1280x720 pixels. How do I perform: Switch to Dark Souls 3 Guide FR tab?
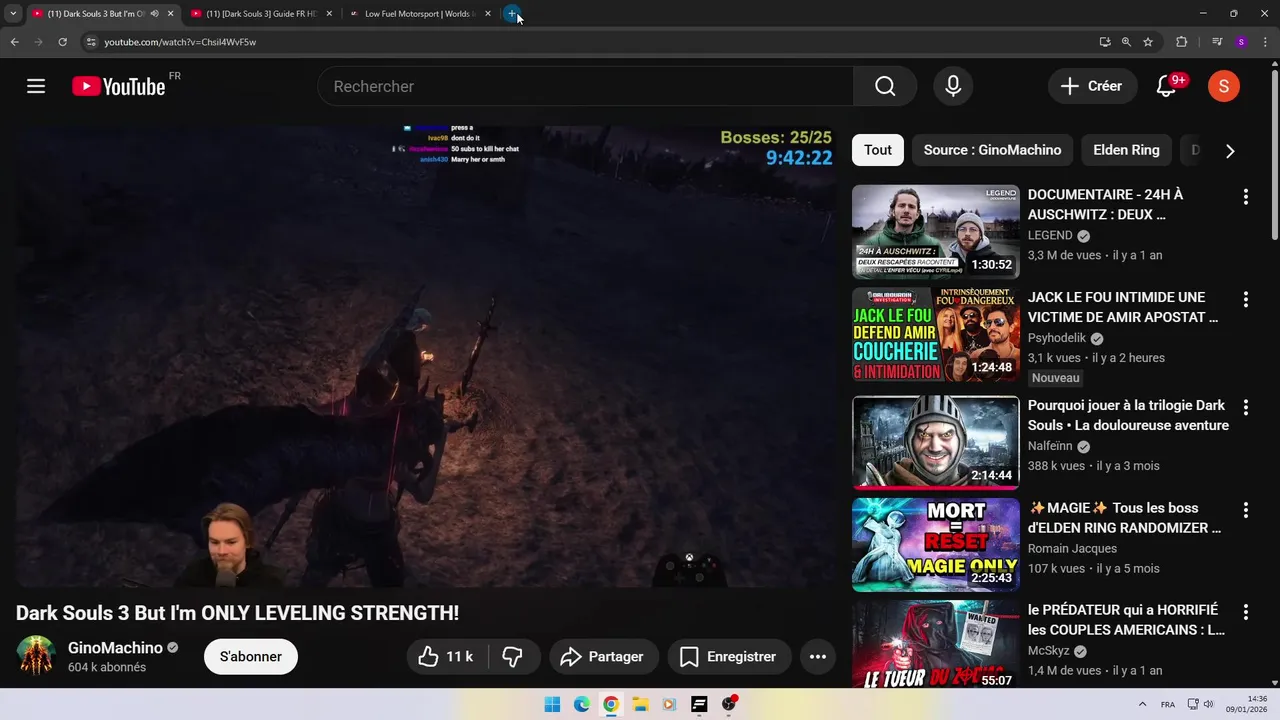pos(260,14)
